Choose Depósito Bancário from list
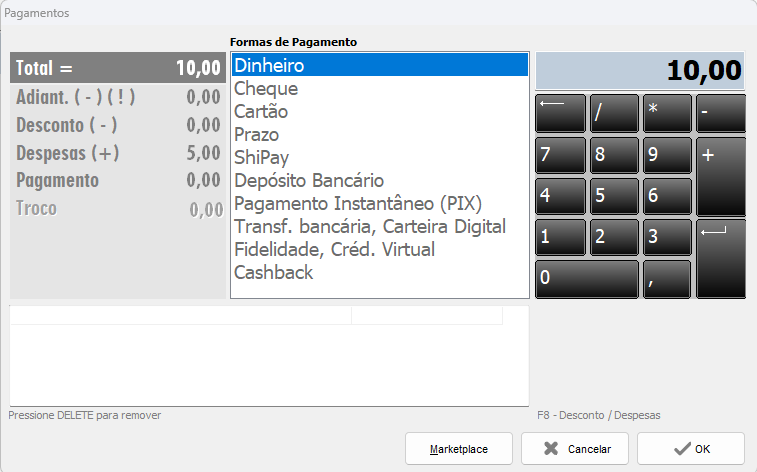The height and width of the screenshot is (472, 757). click(x=308, y=181)
